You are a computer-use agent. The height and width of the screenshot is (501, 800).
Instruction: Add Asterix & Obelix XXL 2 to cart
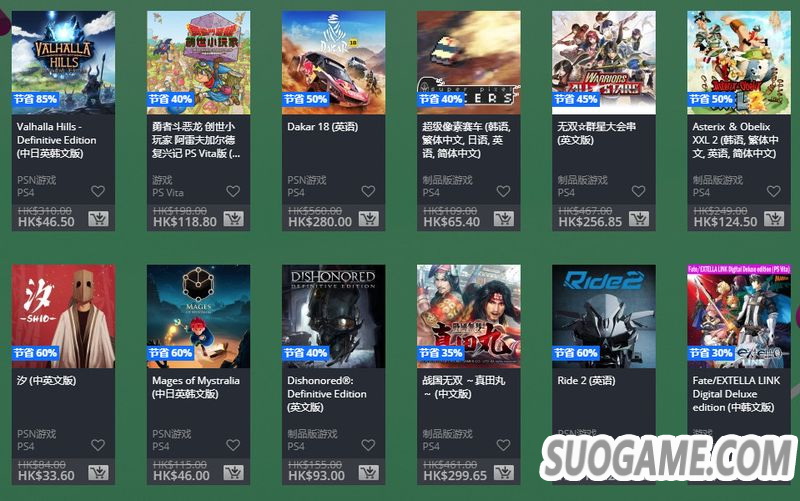point(773,219)
